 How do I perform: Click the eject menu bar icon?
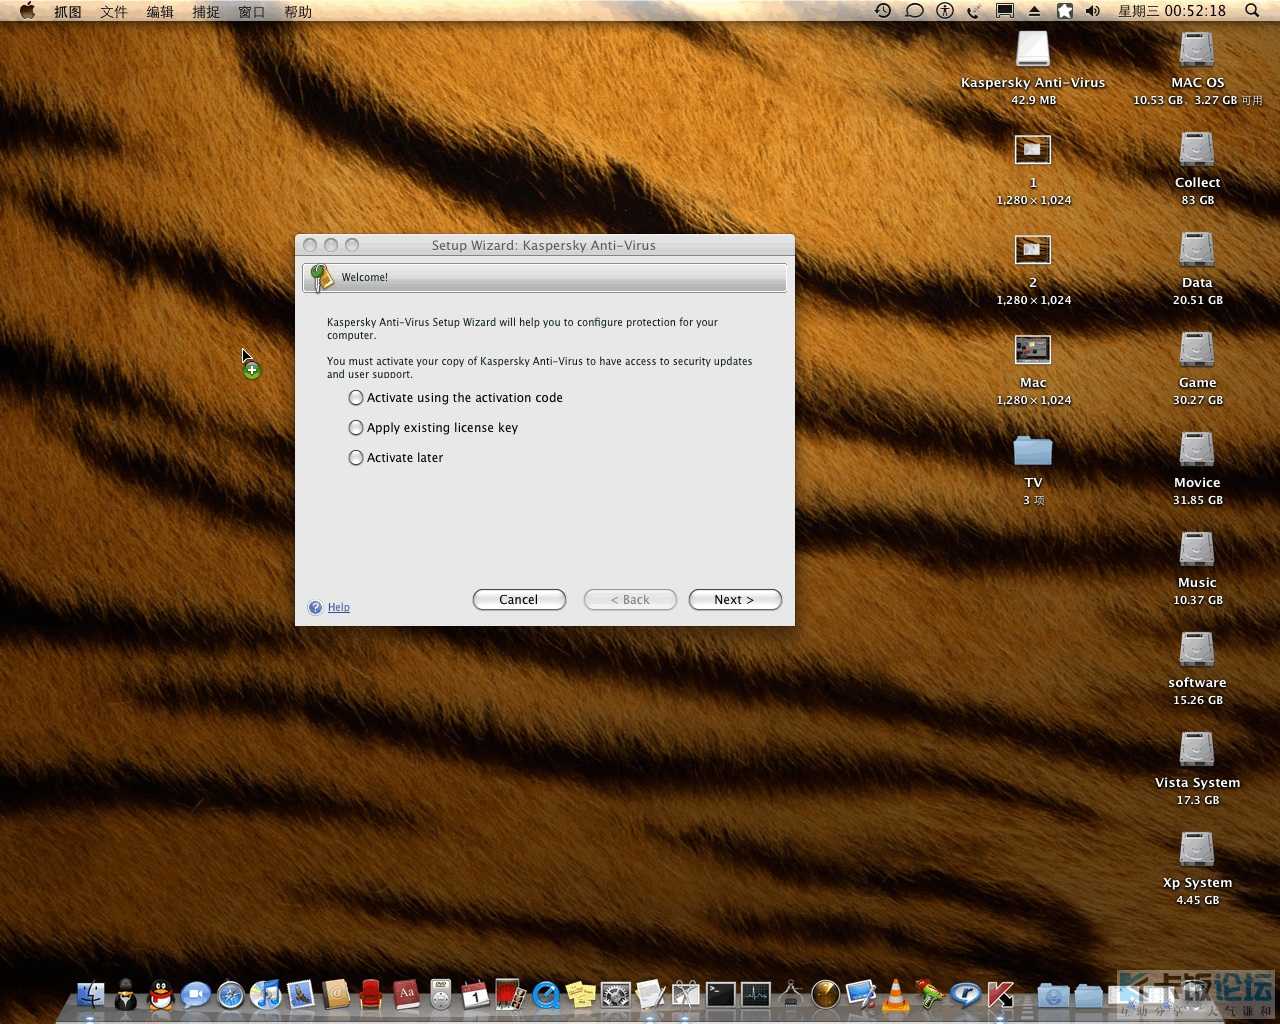[1034, 11]
